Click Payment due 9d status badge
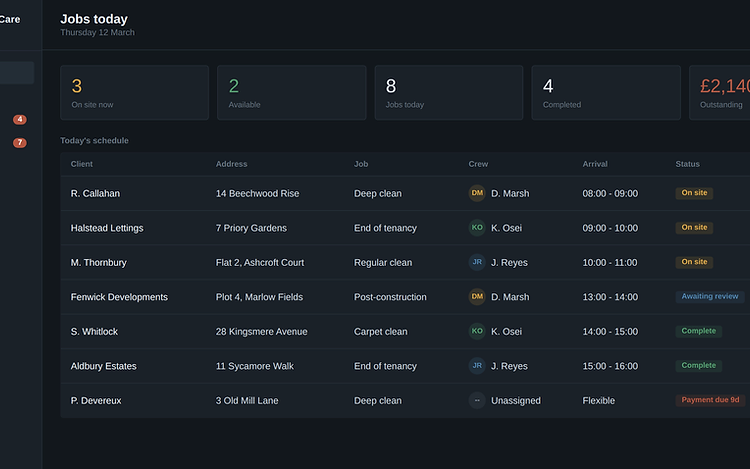The image size is (750, 469). pyautogui.click(x=710, y=400)
